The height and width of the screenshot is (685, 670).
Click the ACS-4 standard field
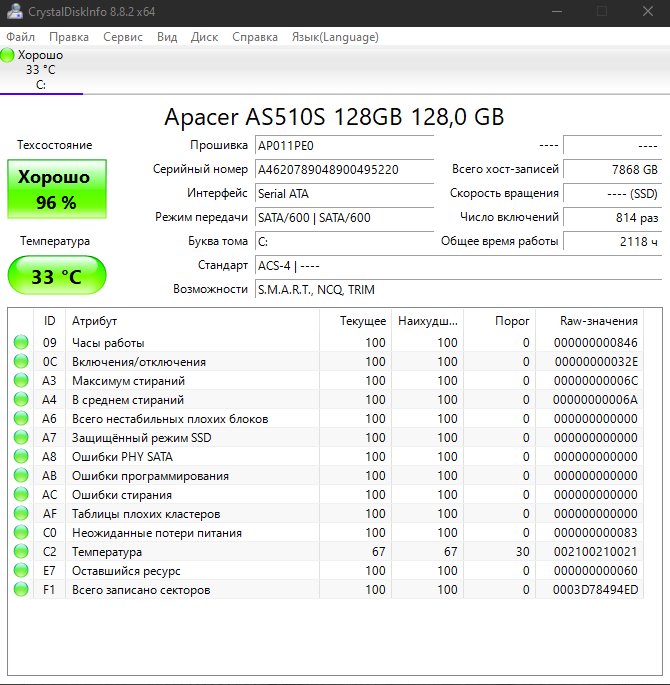[x=459, y=266]
